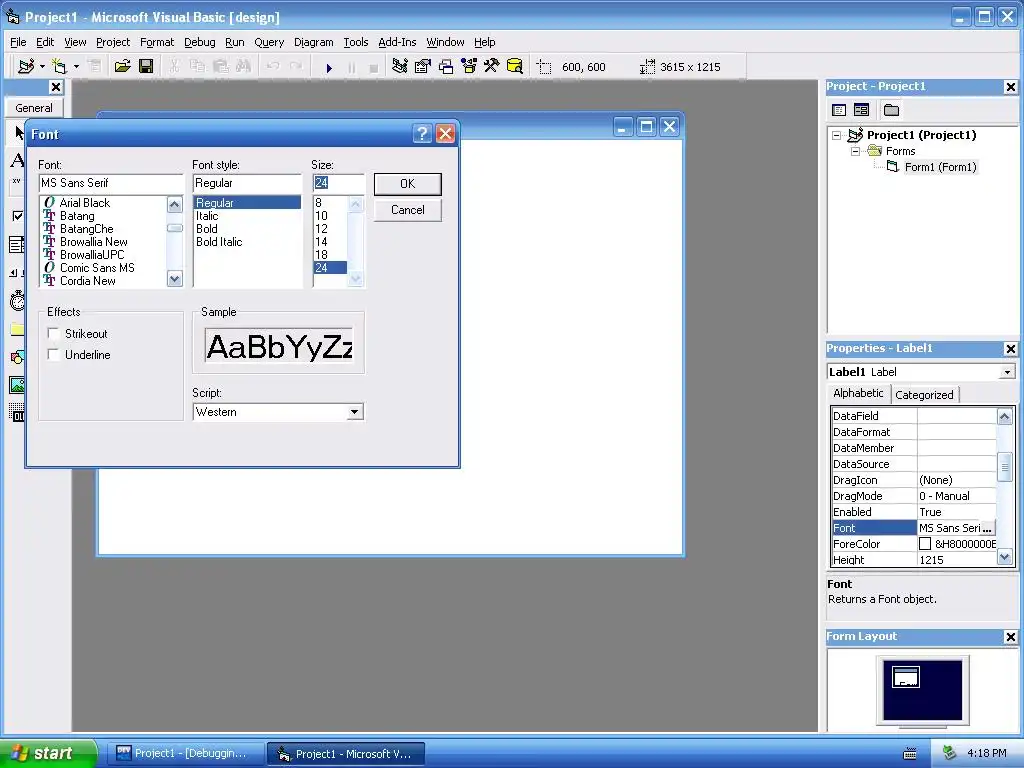The height and width of the screenshot is (768, 1024).
Task: Collapse the Project1 tree node
Action: click(x=836, y=135)
